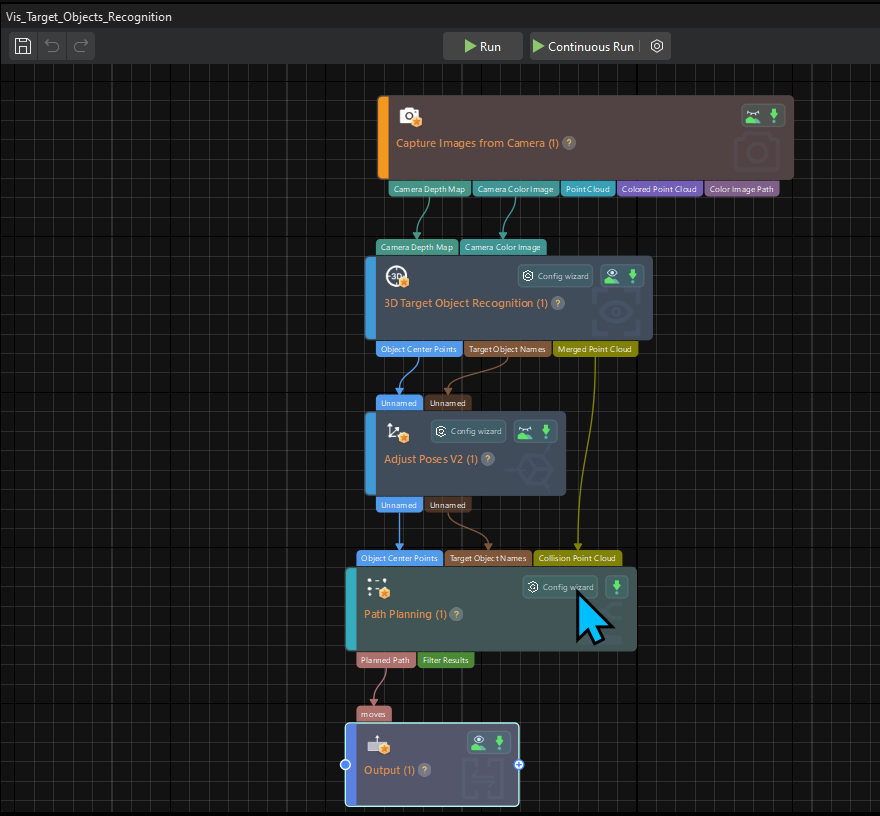Toggle visualization eye on Output step
This screenshot has height=816, width=880.
coord(478,742)
